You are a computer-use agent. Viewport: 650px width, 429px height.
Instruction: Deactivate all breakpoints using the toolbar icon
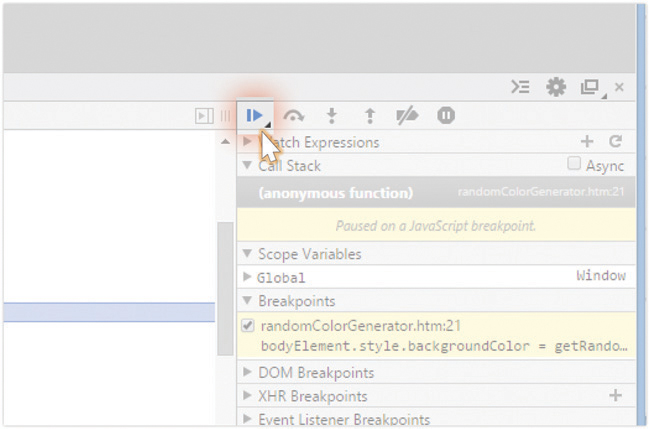pyautogui.click(x=407, y=116)
